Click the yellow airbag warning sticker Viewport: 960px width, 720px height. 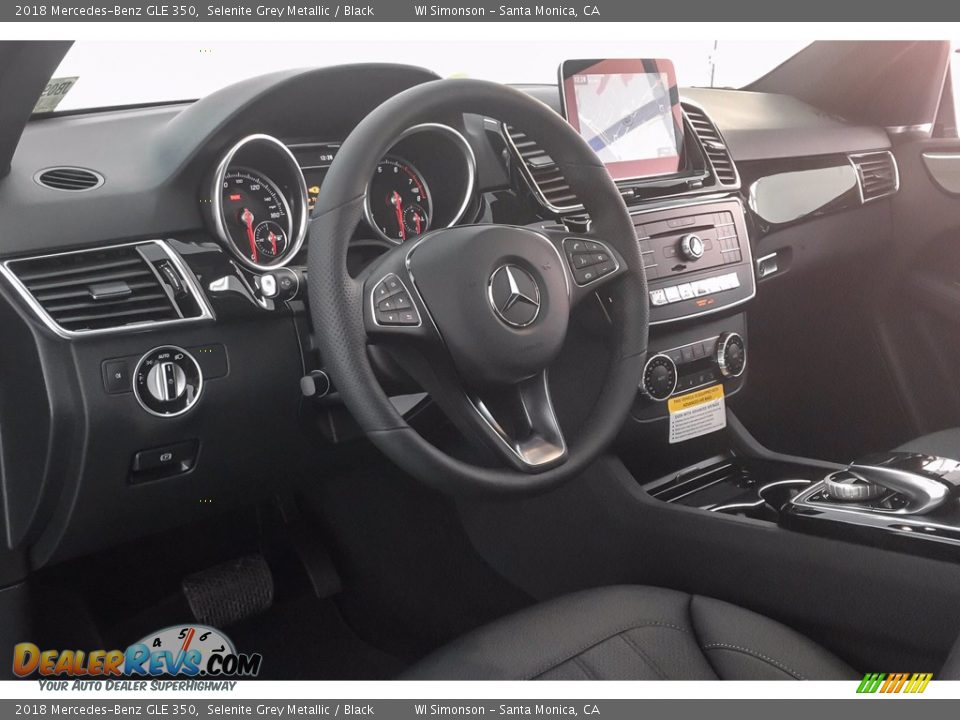[x=696, y=414]
